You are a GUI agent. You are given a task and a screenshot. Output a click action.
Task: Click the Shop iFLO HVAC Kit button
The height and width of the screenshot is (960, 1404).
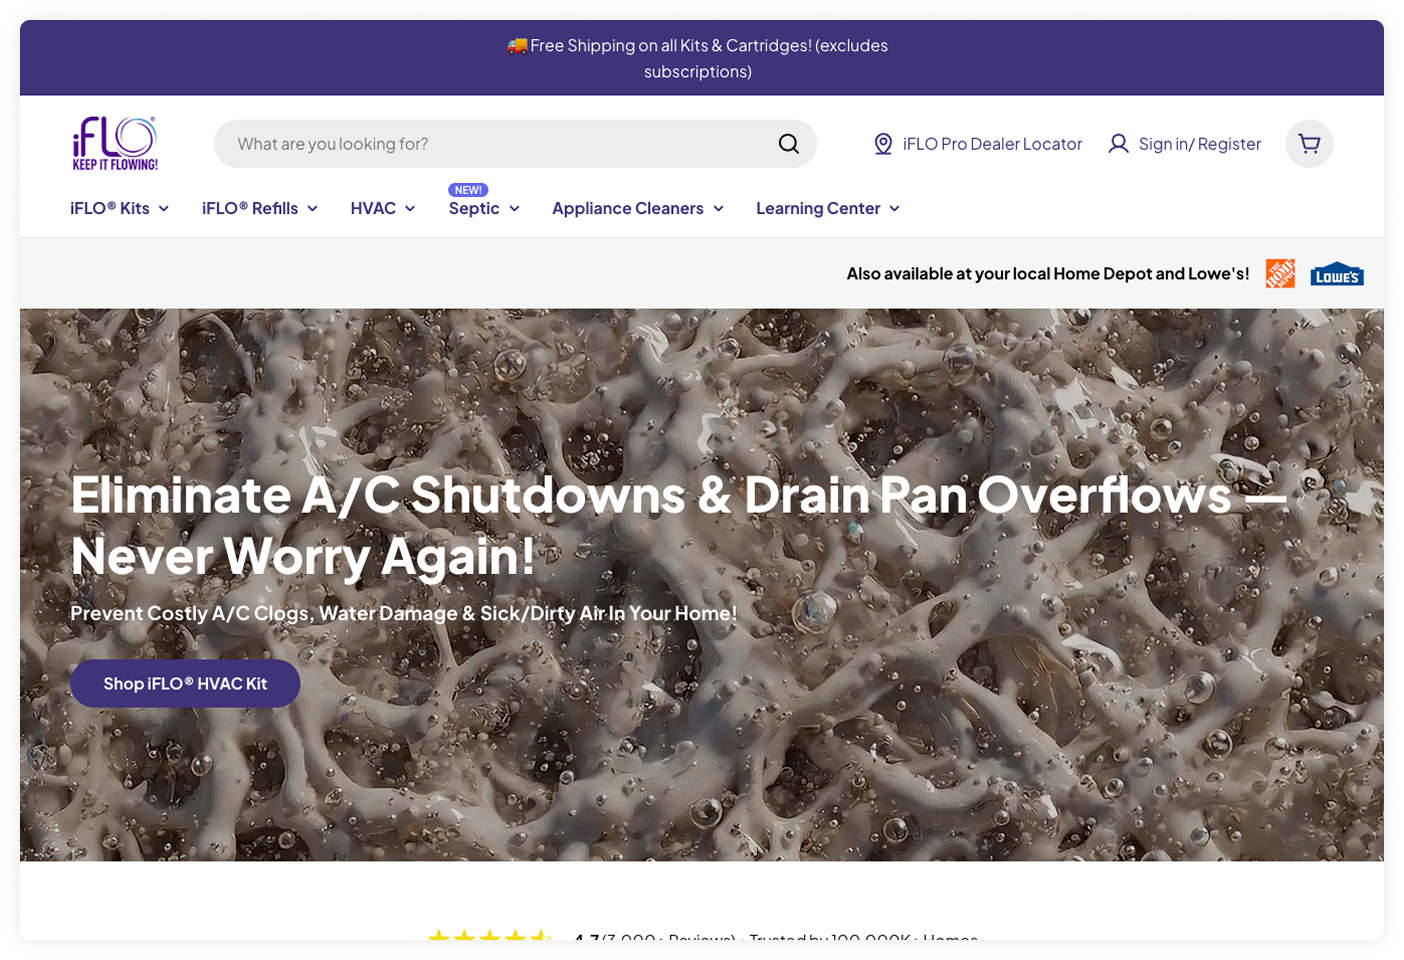tap(184, 683)
